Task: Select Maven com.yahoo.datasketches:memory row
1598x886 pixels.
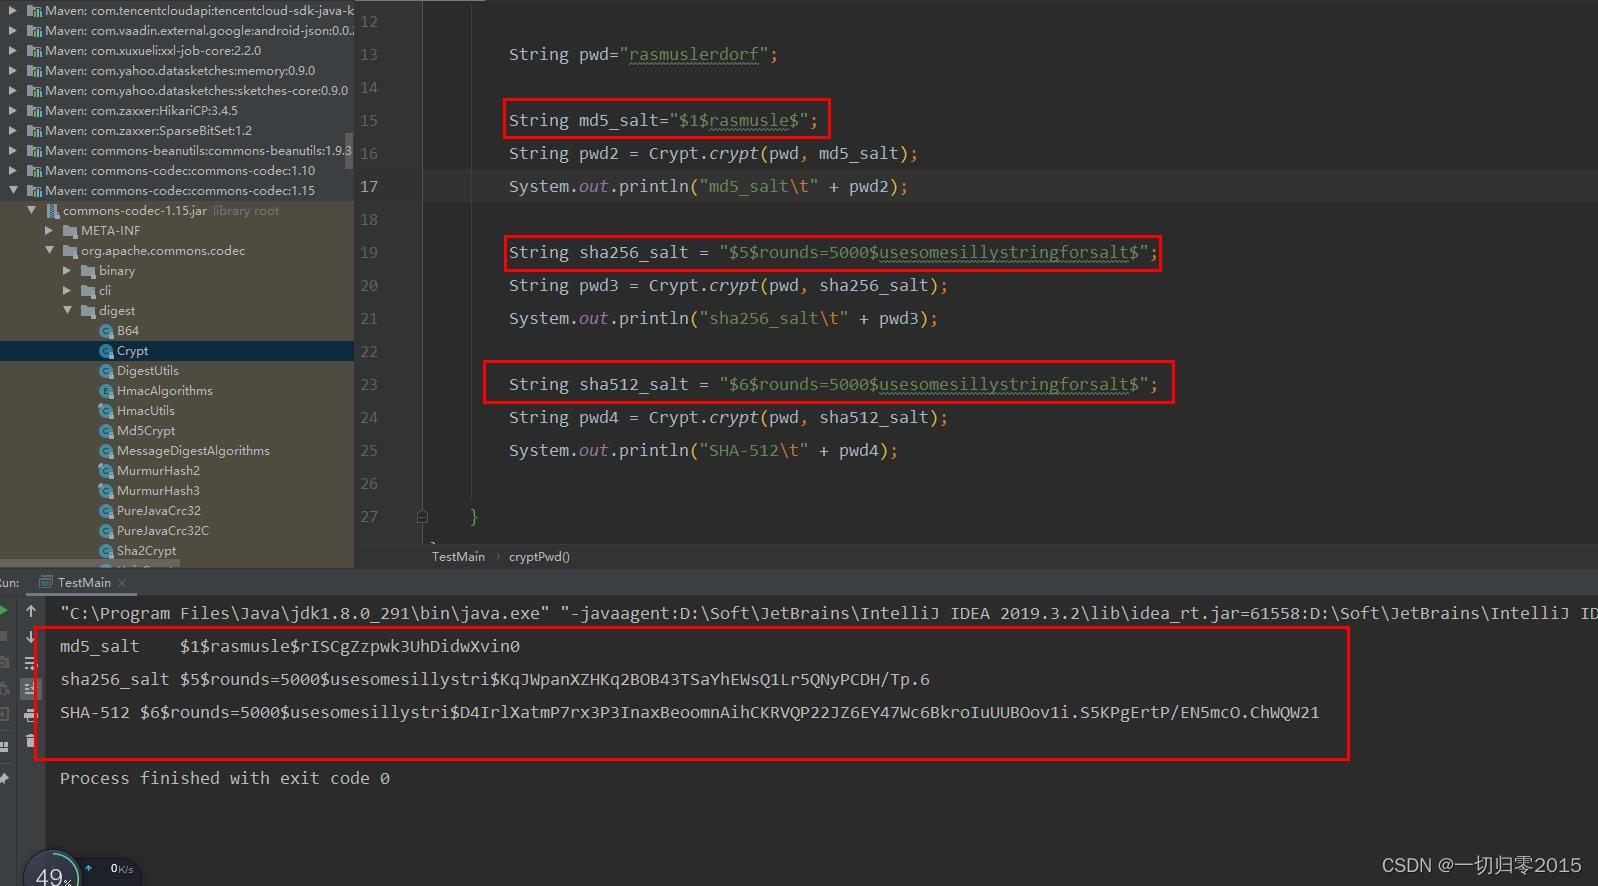Action: [x=177, y=71]
